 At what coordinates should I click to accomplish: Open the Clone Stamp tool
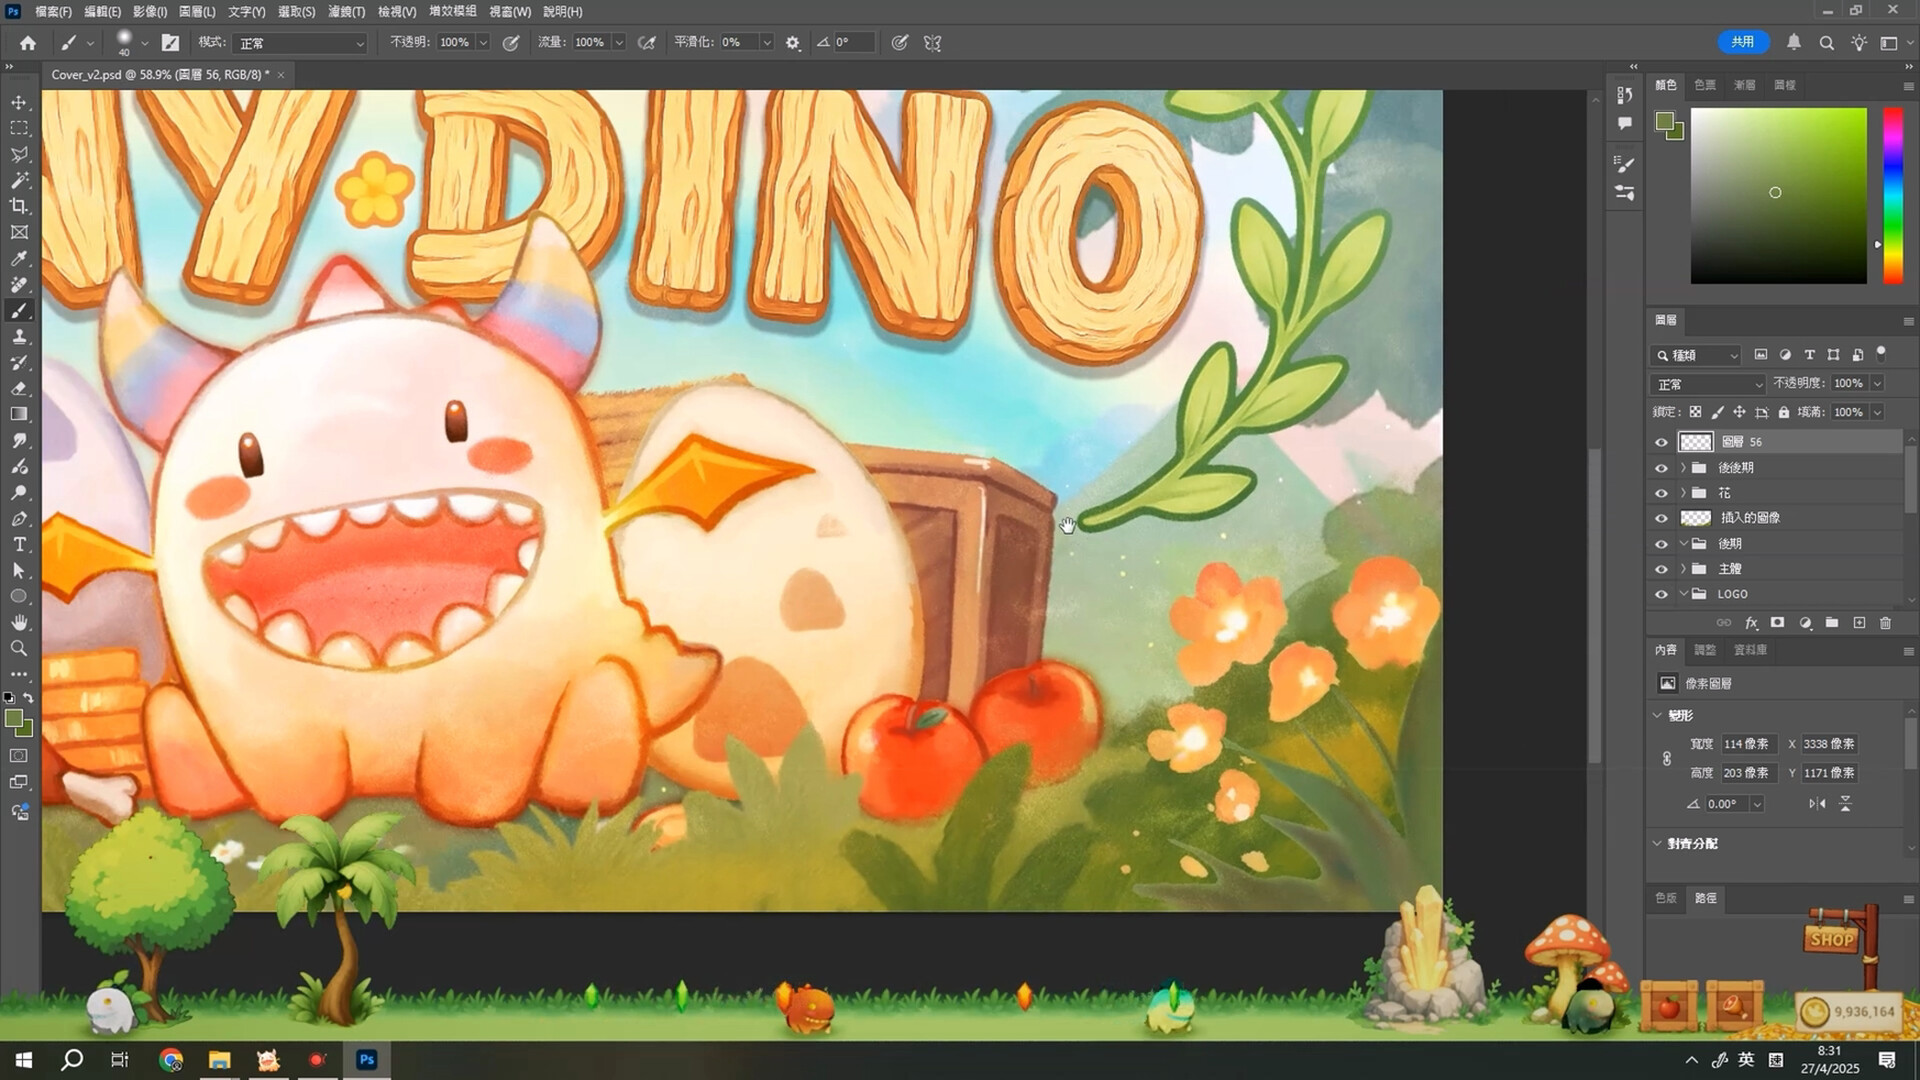coord(20,337)
